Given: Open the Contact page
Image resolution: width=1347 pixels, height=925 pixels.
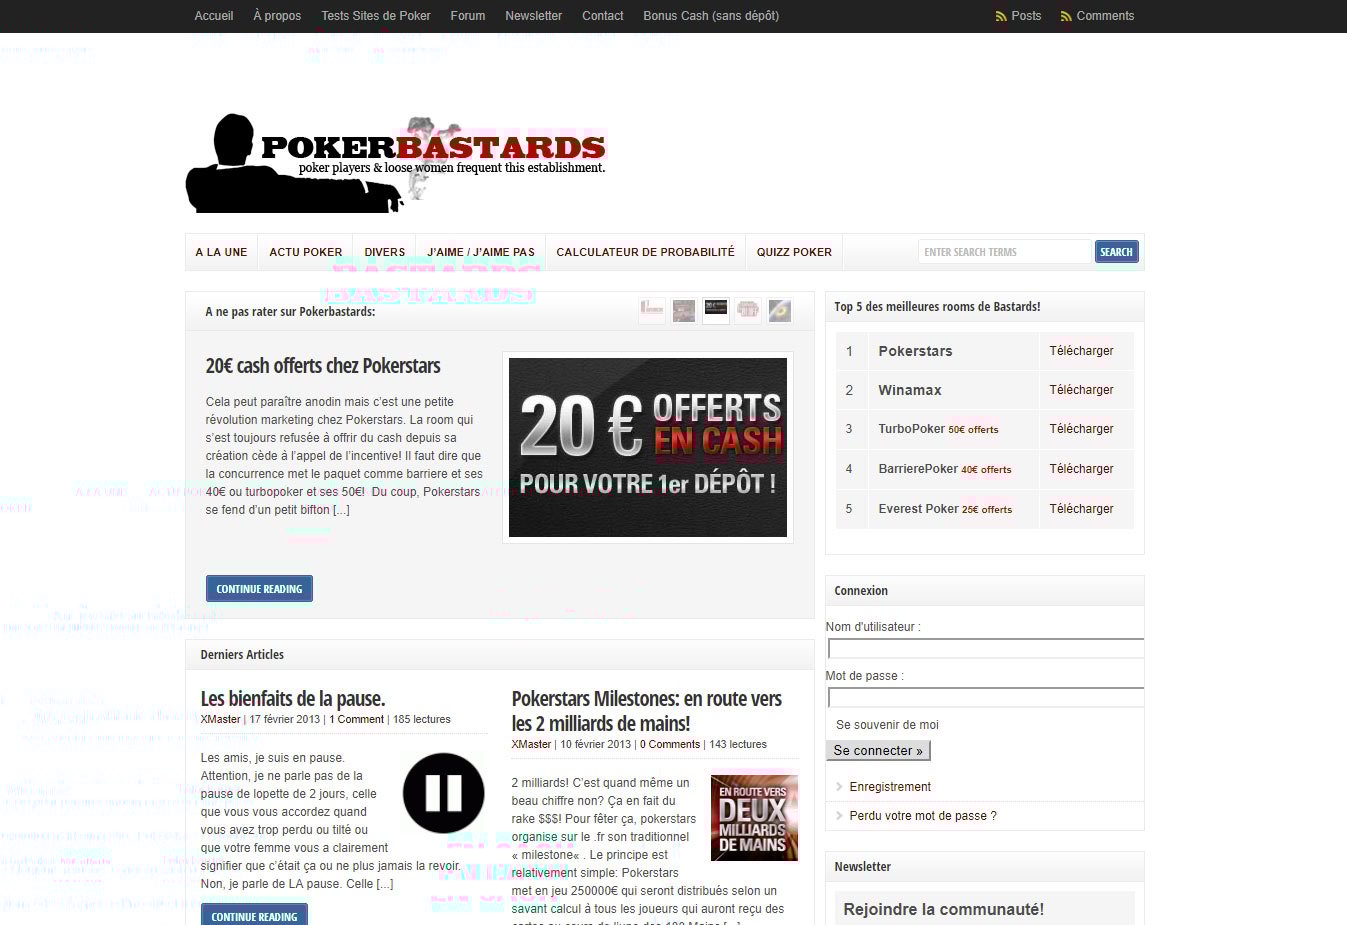Looking at the screenshot, I should [603, 16].
